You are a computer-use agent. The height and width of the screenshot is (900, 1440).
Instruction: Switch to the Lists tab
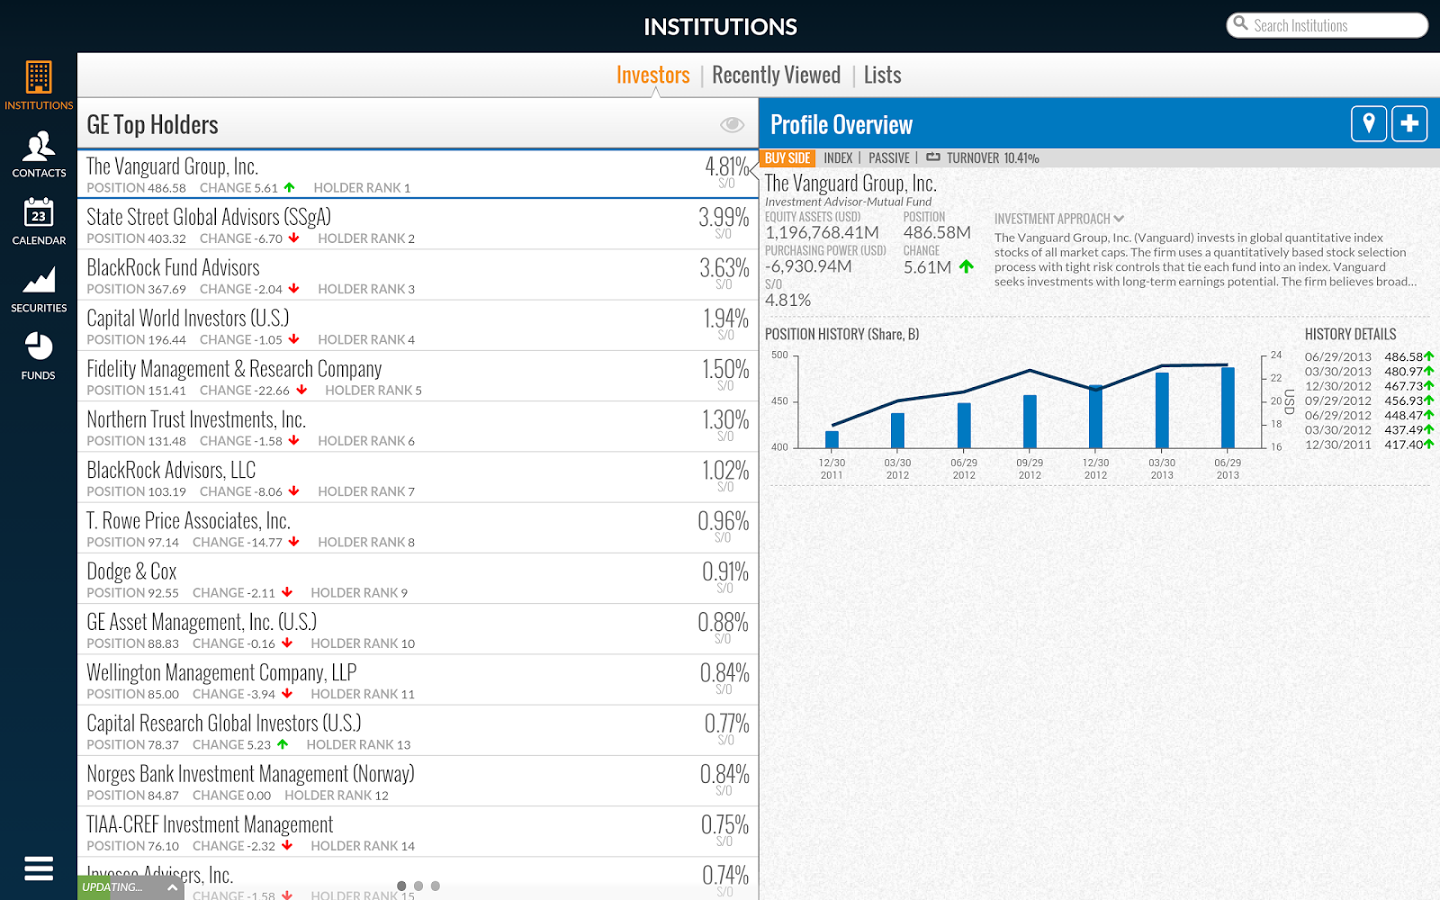(882, 75)
